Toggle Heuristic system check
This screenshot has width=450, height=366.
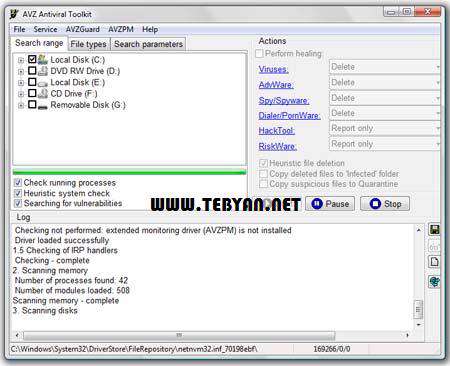(18, 193)
